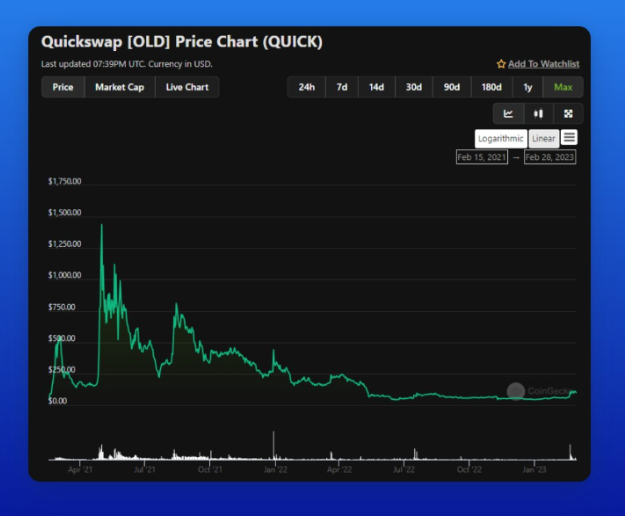Click the $1,000.00 axis label
625x516 pixels.
[x=65, y=275]
